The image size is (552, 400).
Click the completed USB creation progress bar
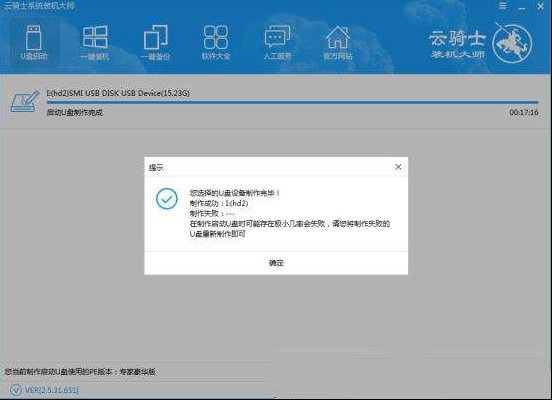coord(292,102)
